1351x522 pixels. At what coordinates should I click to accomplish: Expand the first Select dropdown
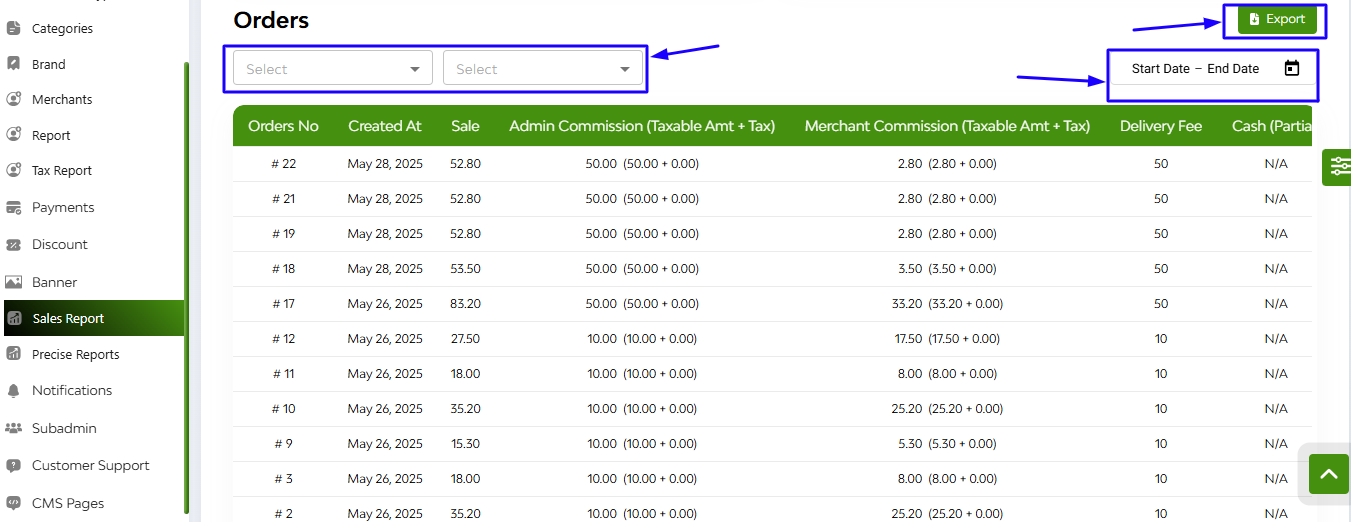click(333, 68)
